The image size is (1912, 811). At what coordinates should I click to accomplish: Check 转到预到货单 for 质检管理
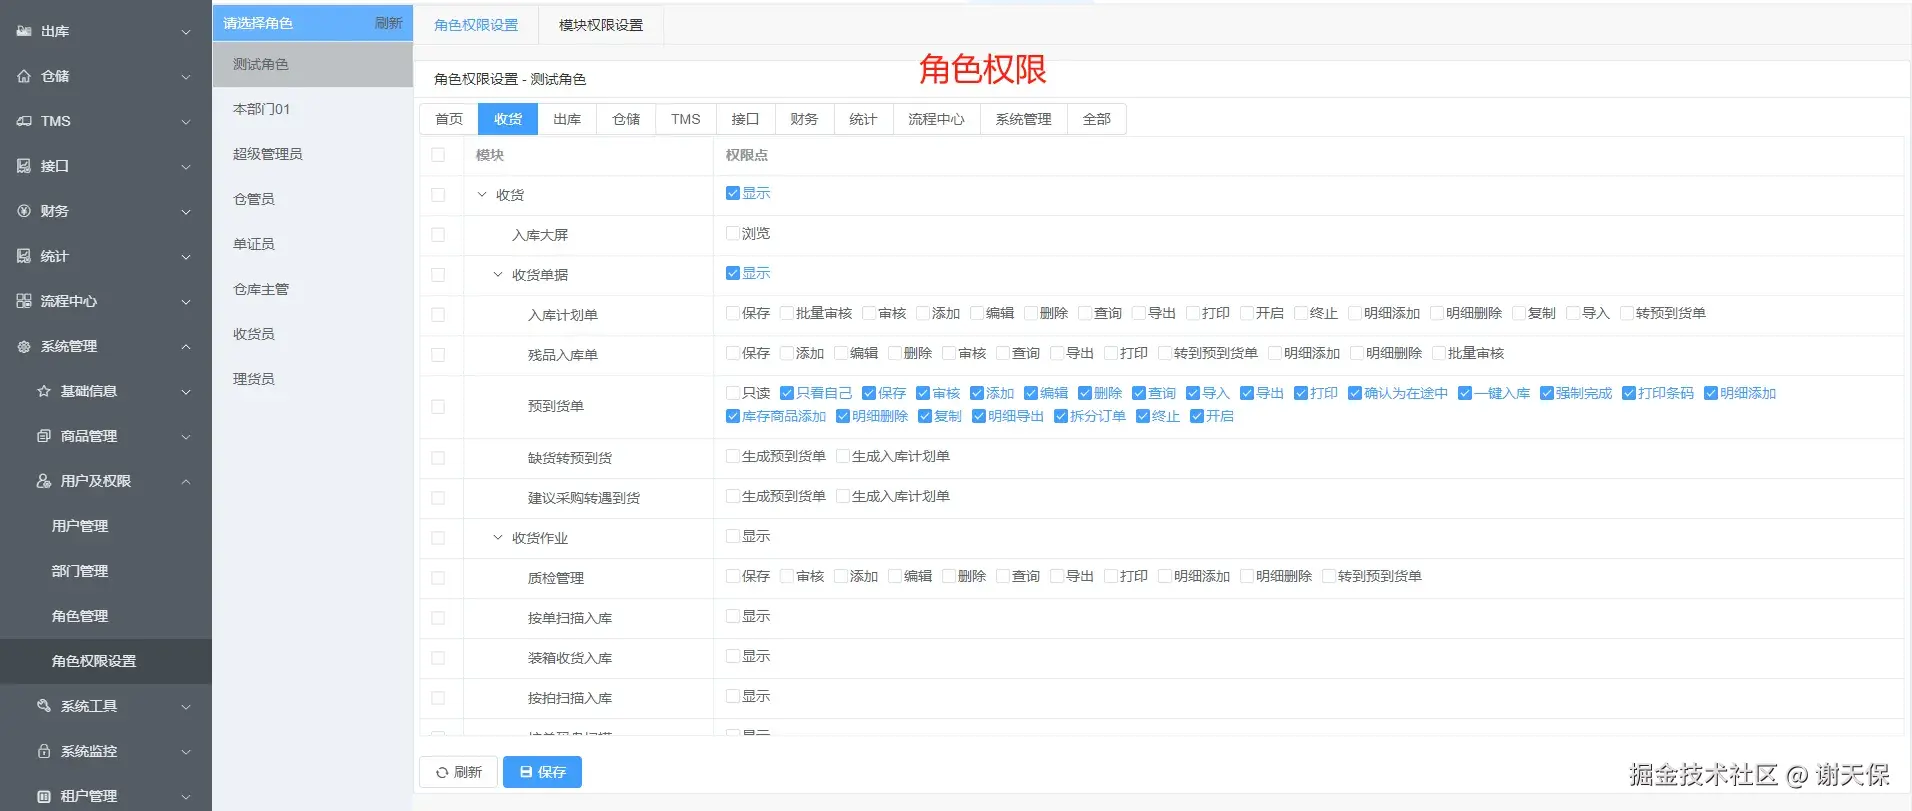click(1329, 576)
